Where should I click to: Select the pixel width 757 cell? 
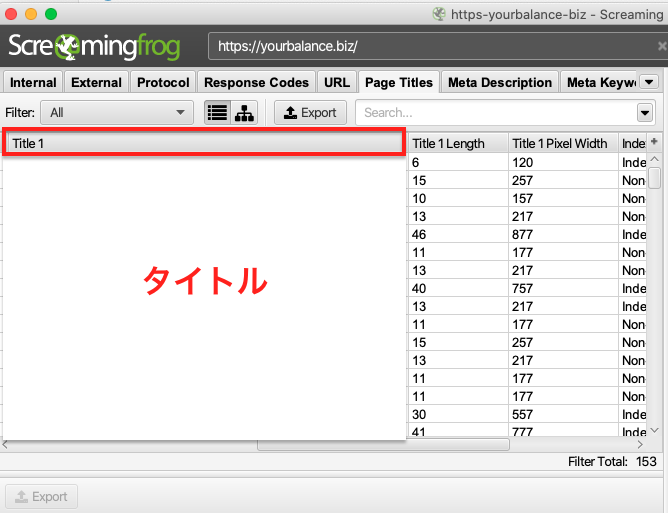(563, 288)
